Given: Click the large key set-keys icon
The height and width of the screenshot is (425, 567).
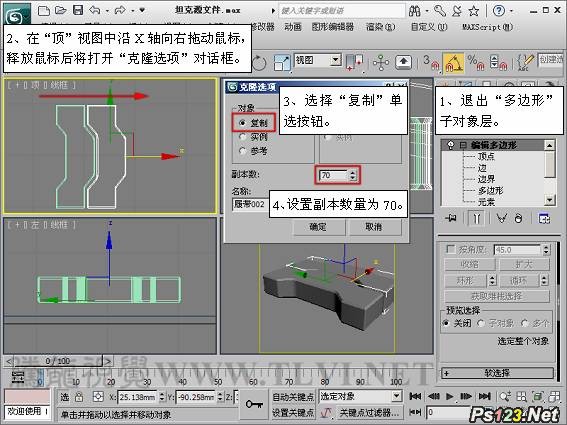Looking at the screenshot, I should tap(254, 404).
